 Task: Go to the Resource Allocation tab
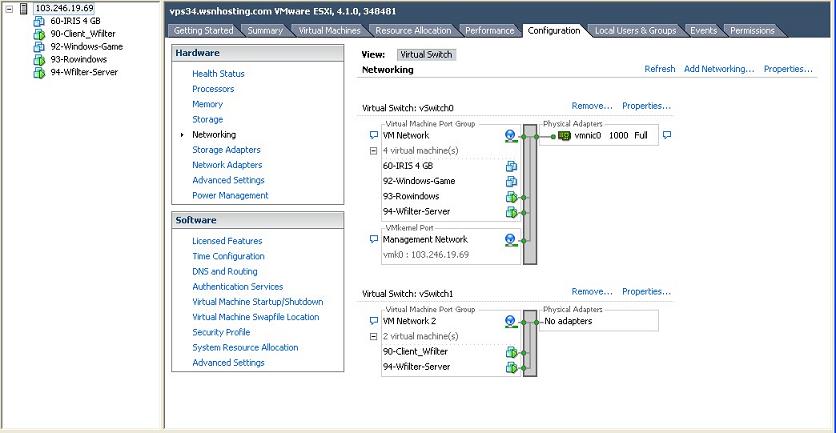[x=413, y=31]
